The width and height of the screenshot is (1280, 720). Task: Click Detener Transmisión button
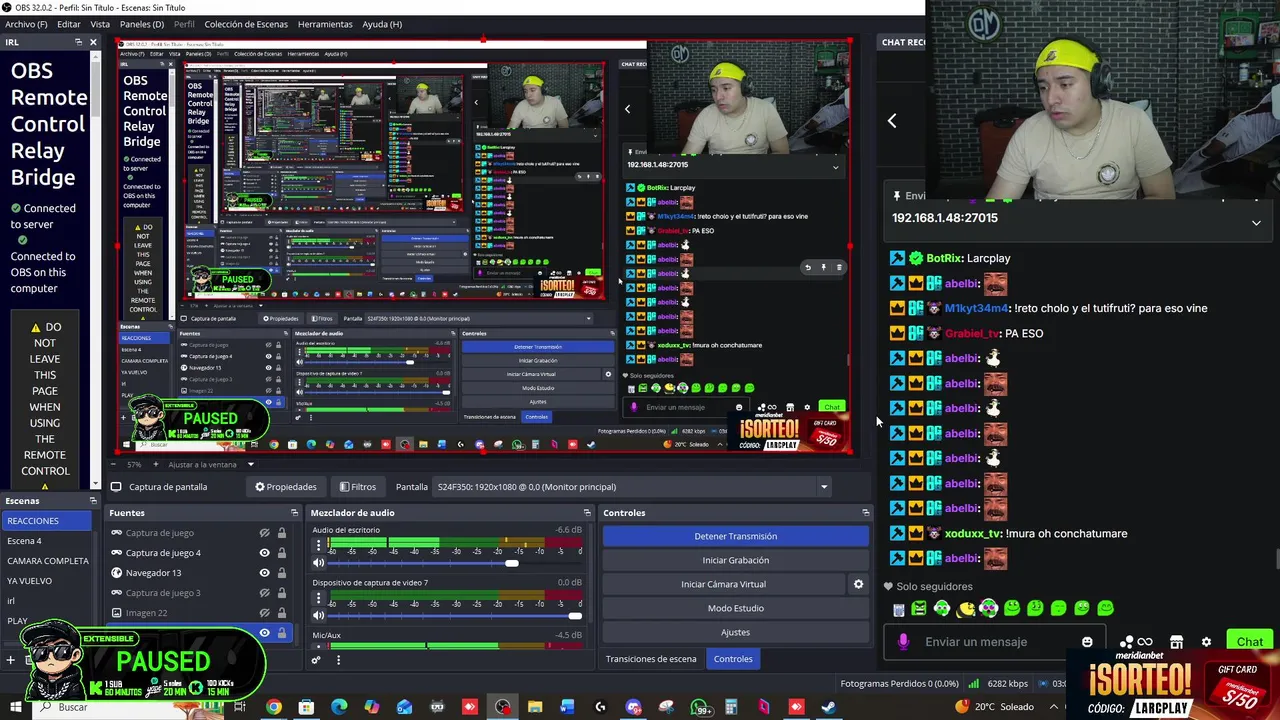[x=735, y=536]
